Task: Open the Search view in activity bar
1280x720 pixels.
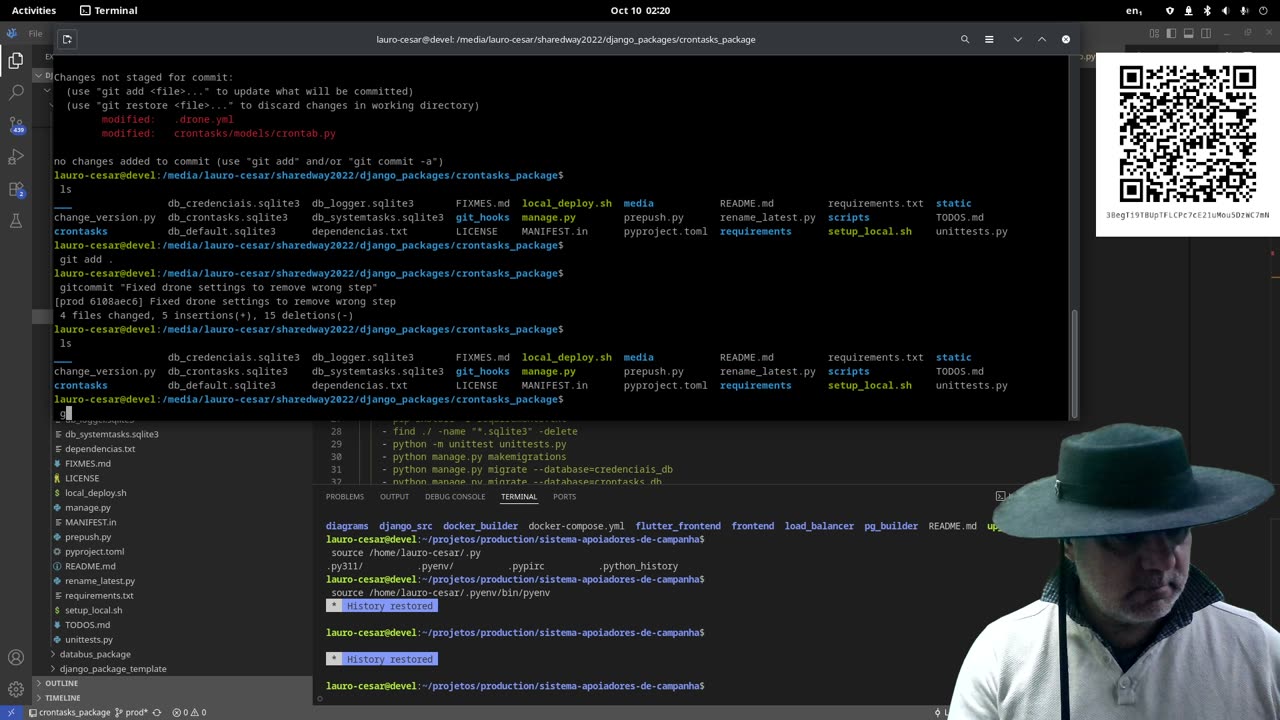Action: coord(16,92)
